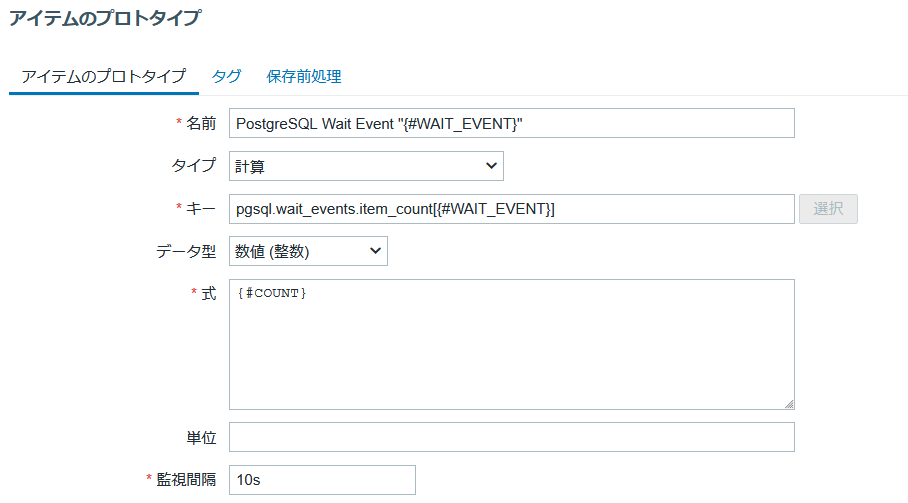Click the 名前 field label
908x503 pixels.
(201, 123)
